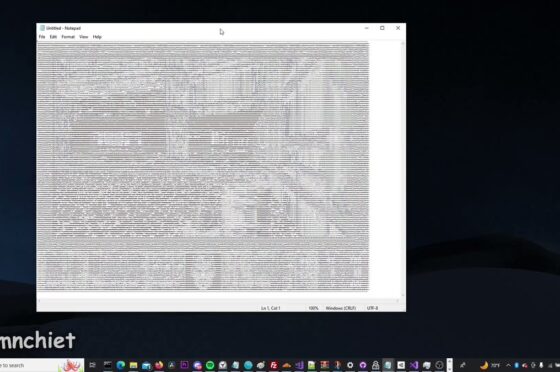
Task: Click the taskbar search box
Action: click(x=41, y=365)
